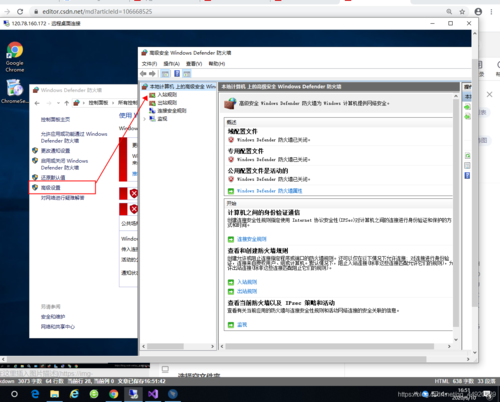
Task: Click tree pane horizontal scrollbar
Action: click(x=165, y=347)
